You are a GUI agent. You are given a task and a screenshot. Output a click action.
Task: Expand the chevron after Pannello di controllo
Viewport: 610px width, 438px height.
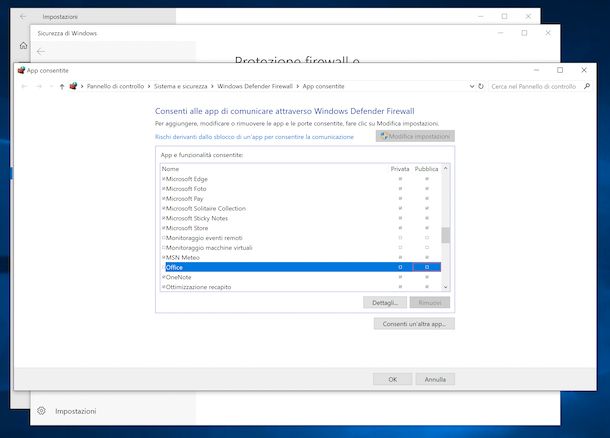(149, 86)
